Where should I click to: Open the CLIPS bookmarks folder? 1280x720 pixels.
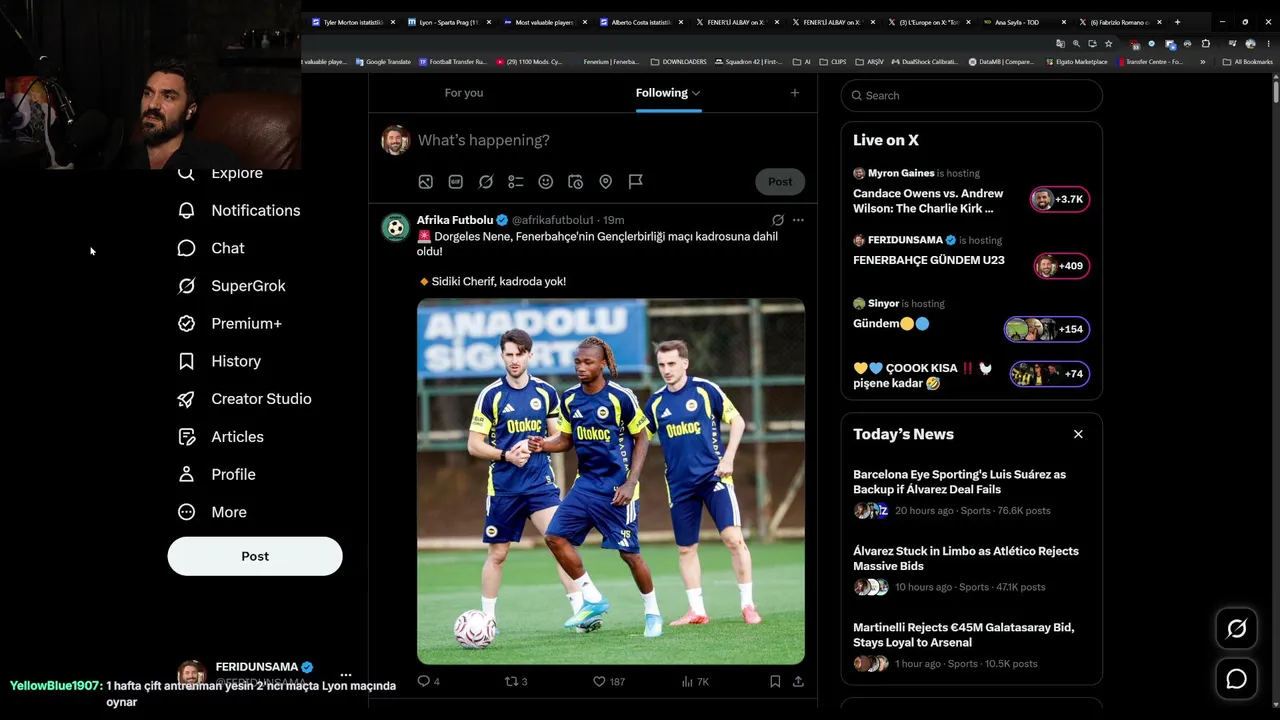[833, 62]
